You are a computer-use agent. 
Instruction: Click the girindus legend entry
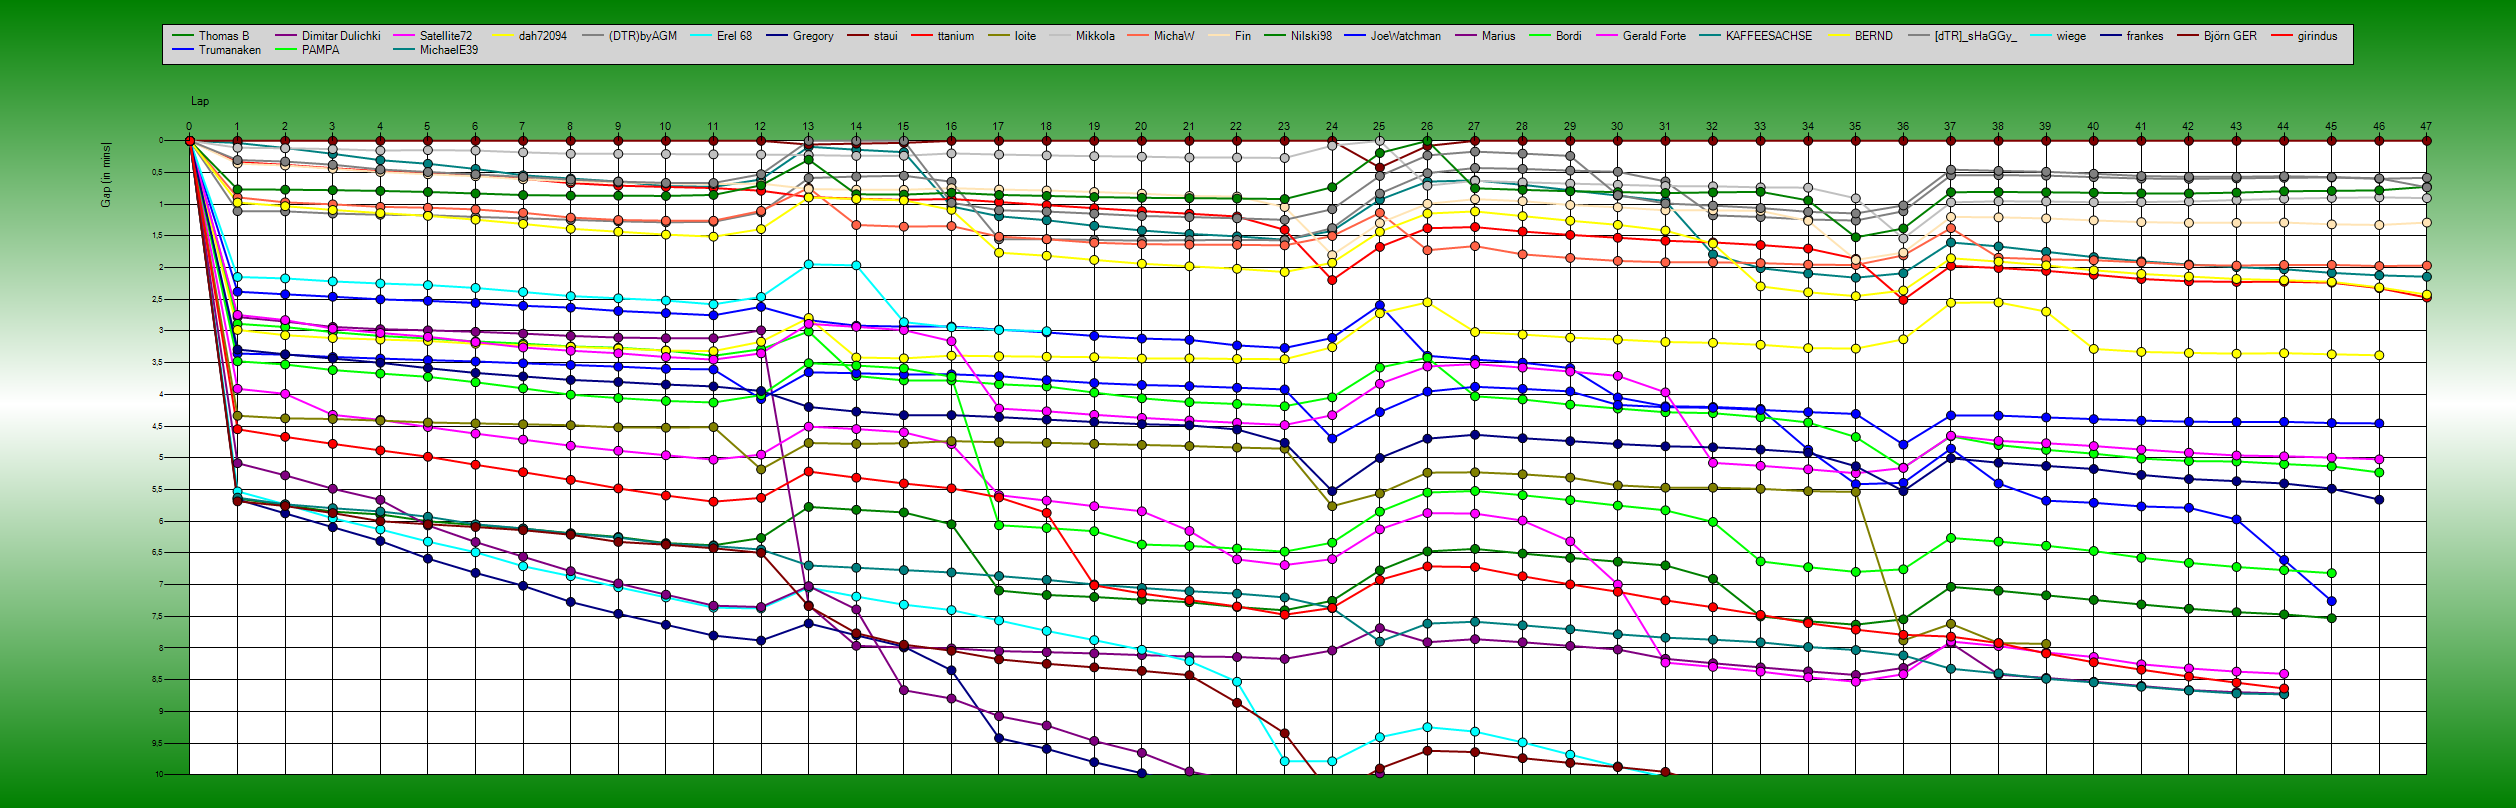coord(2317,36)
